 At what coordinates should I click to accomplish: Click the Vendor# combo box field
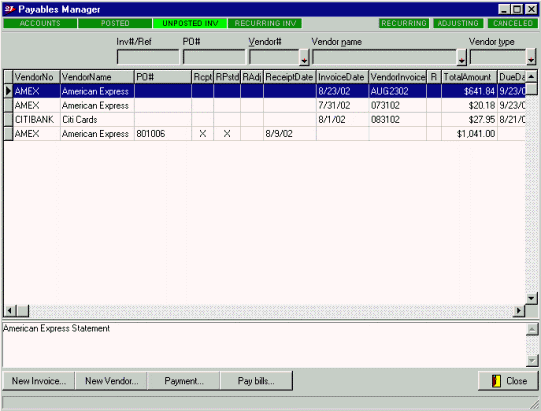(274, 57)
